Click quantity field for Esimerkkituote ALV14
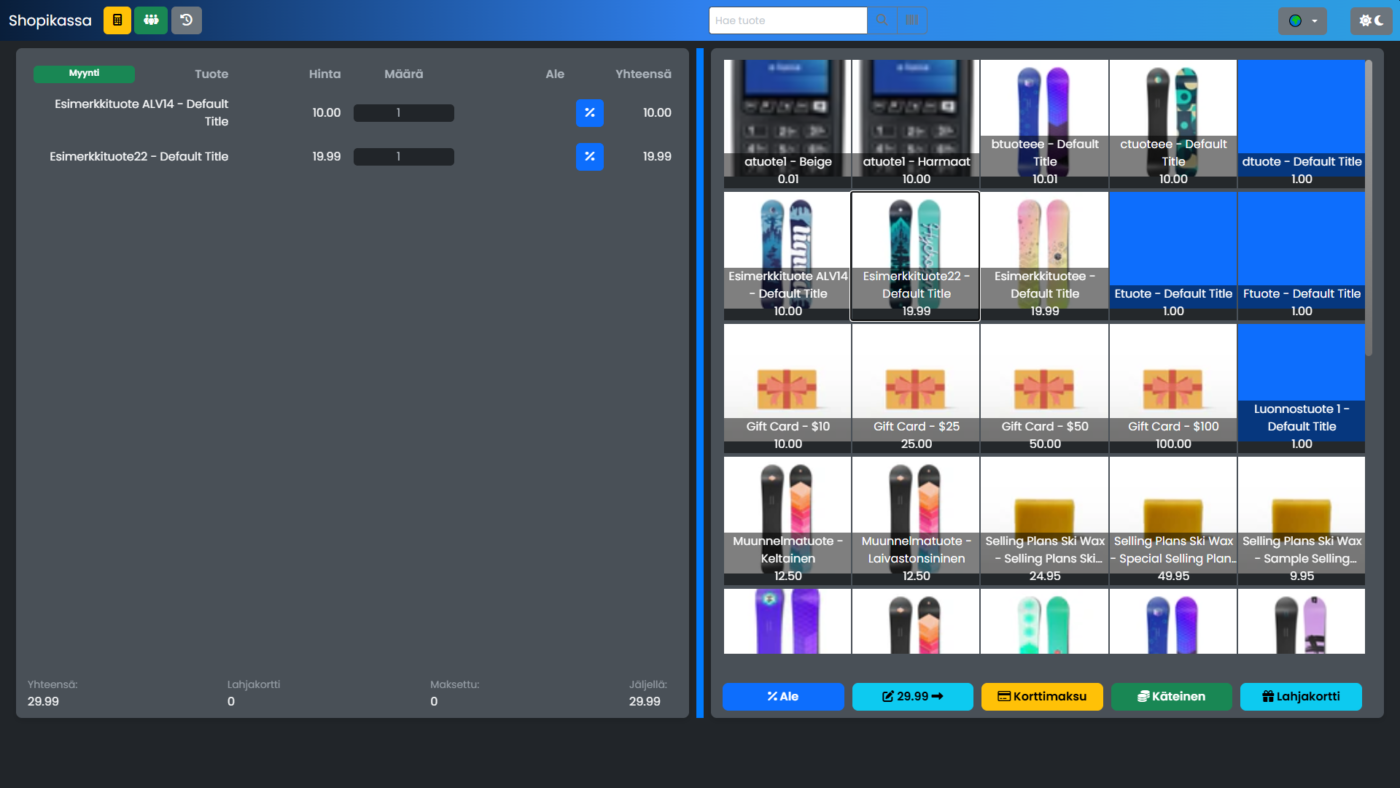Image resolution: width=1400 pixels, height=788 pixels. pyautogui.click(x=403, y=113)
